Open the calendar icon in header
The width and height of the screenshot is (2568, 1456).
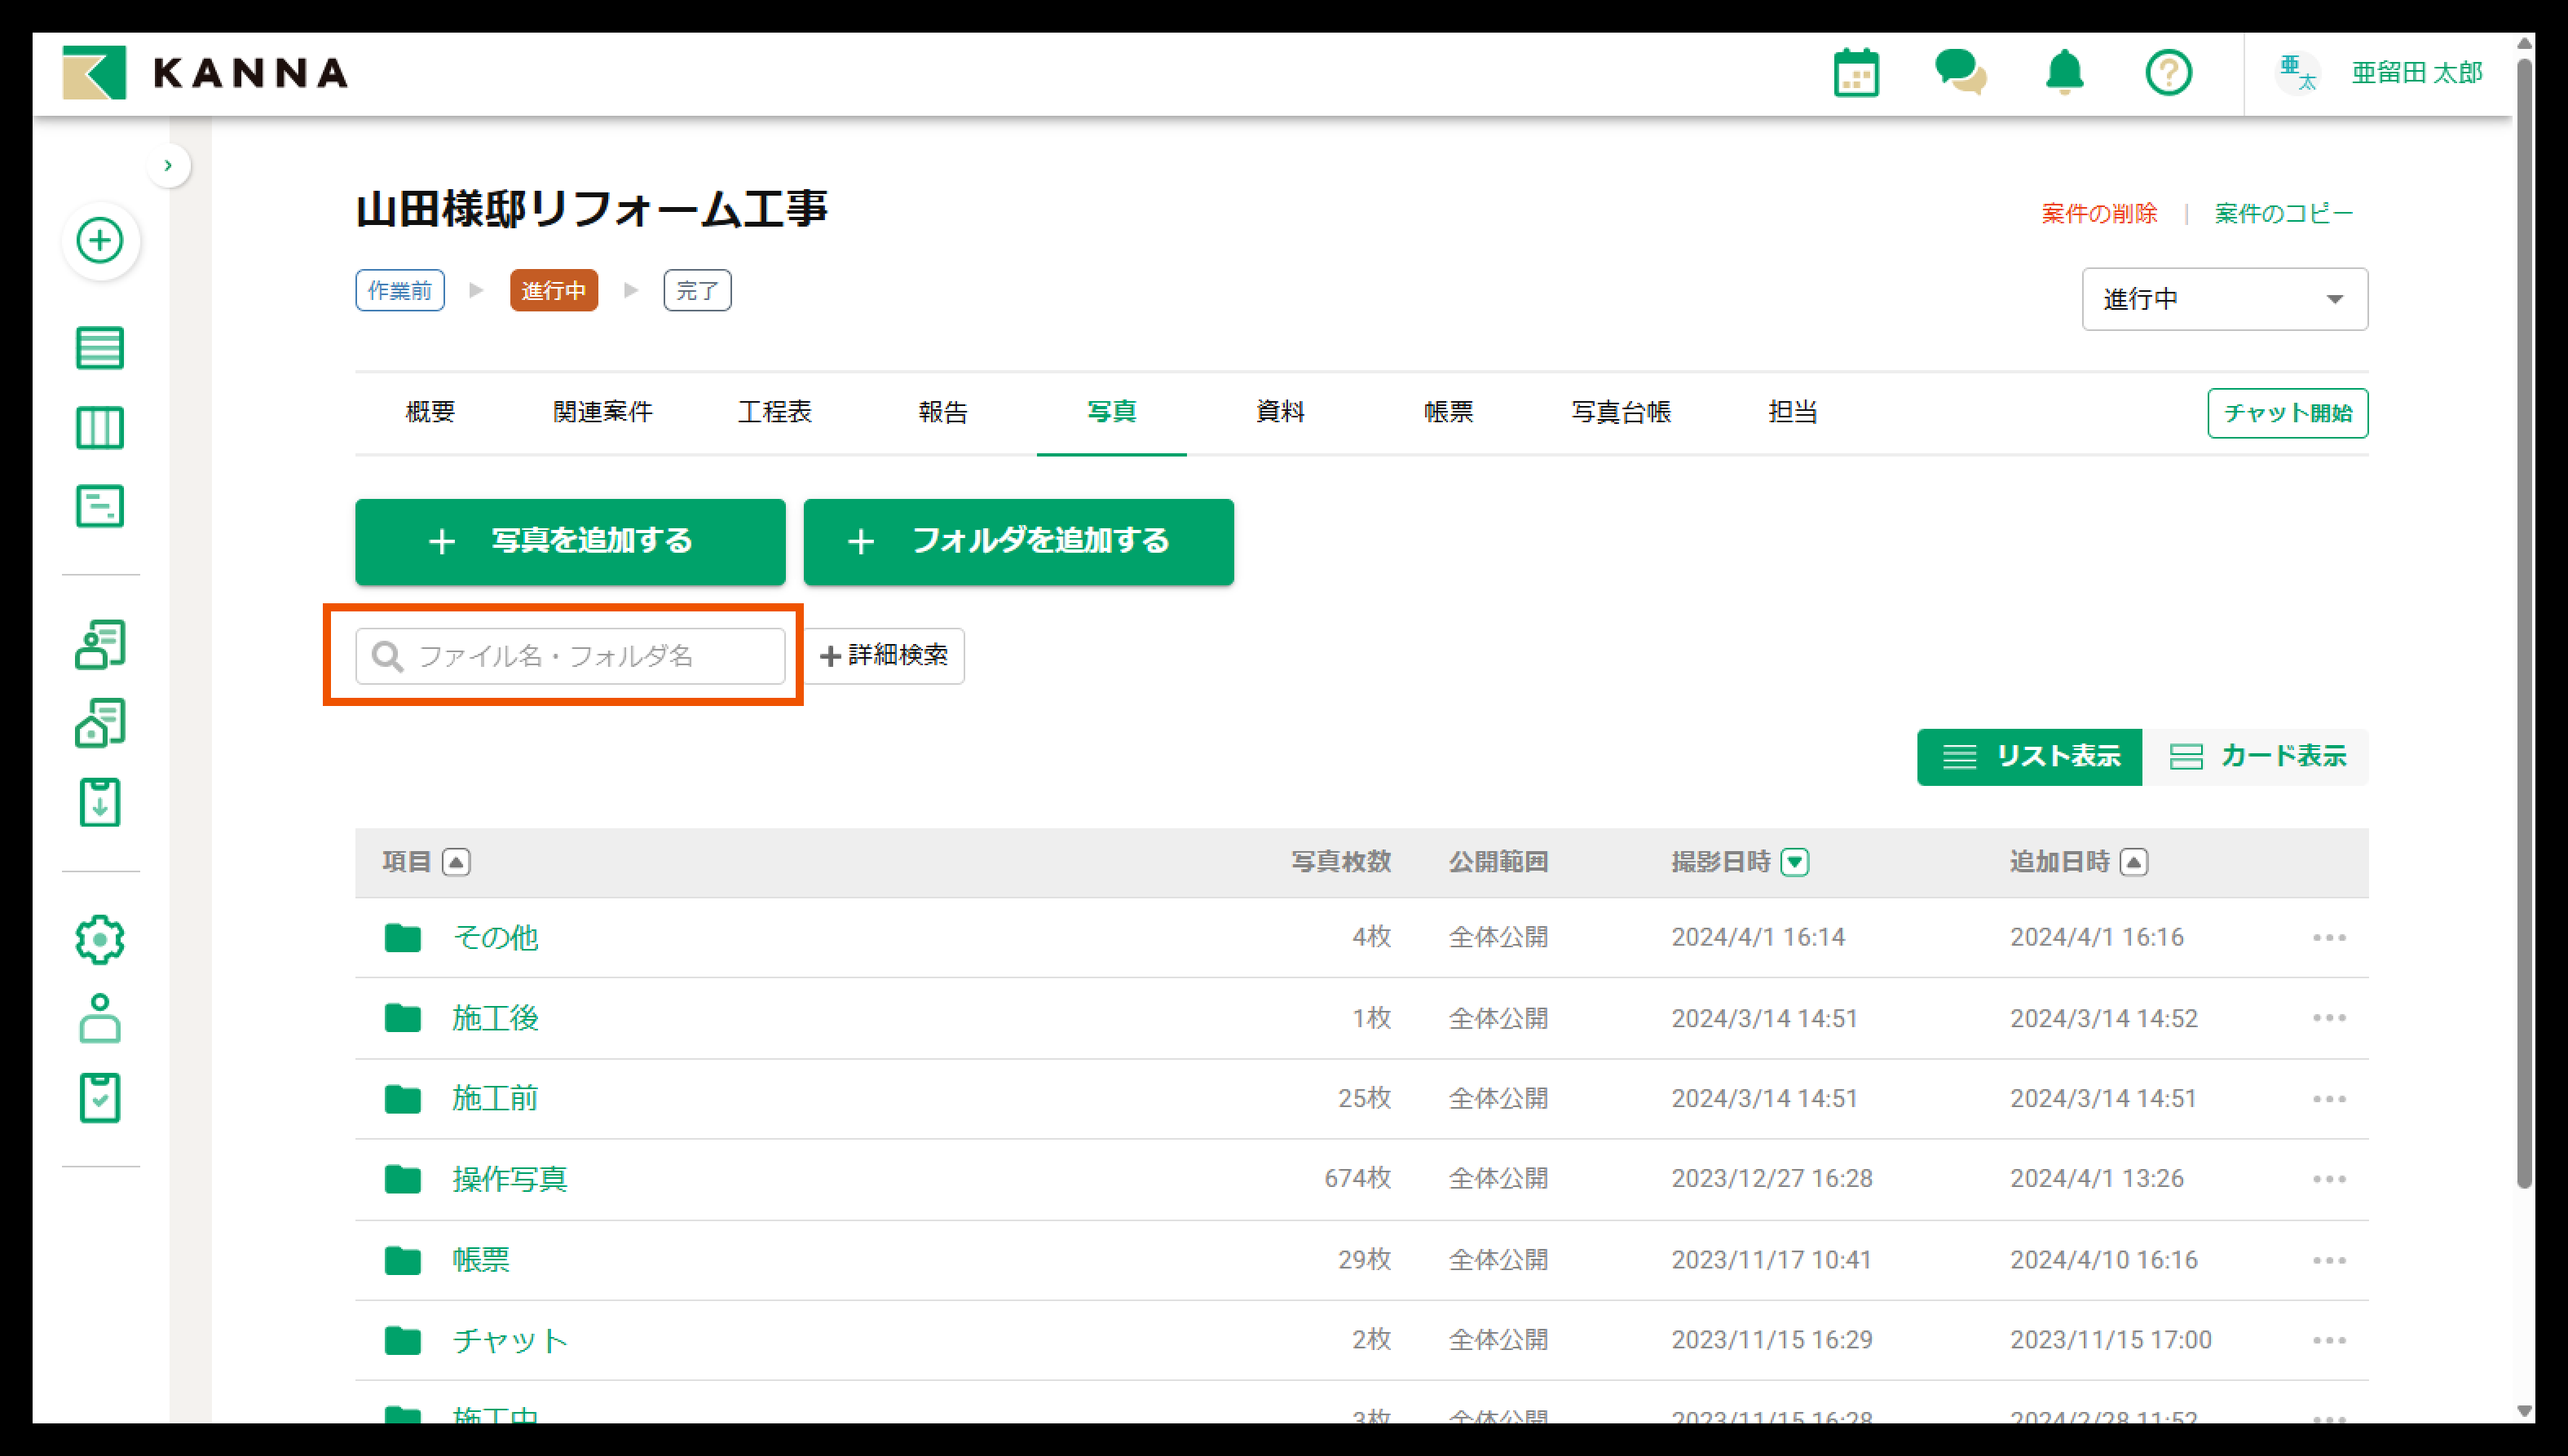tap(1856, 73)
